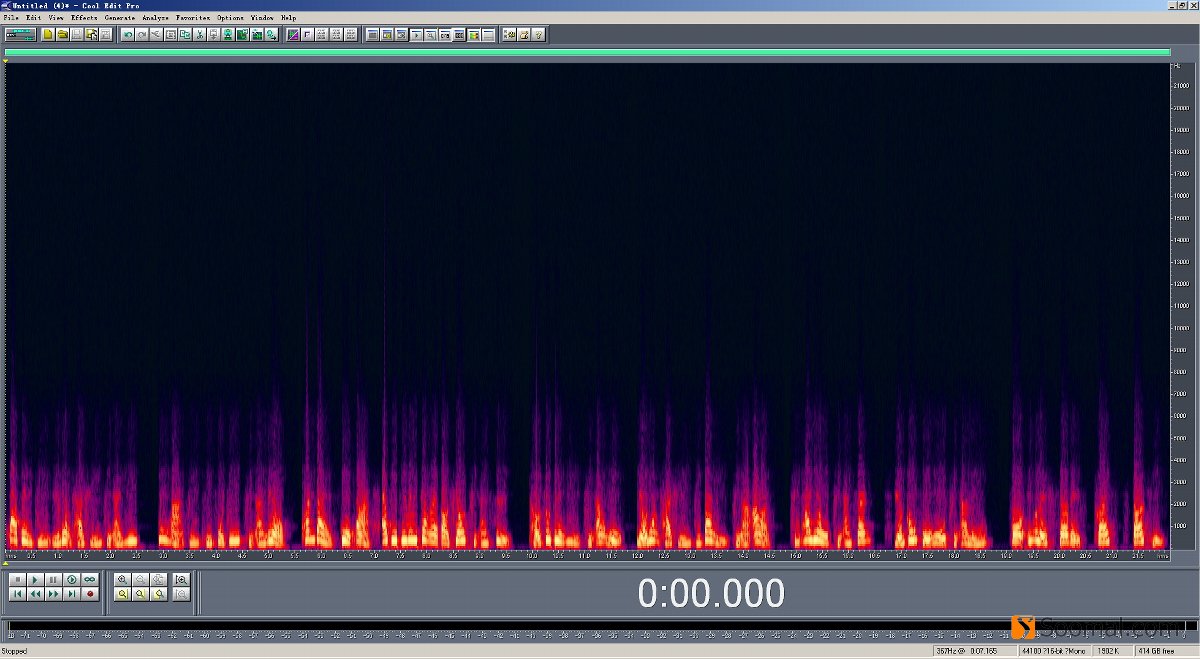This screenshot has width=1200, height=659.
Task: Jump to end transport button
Action: point(71,594)
